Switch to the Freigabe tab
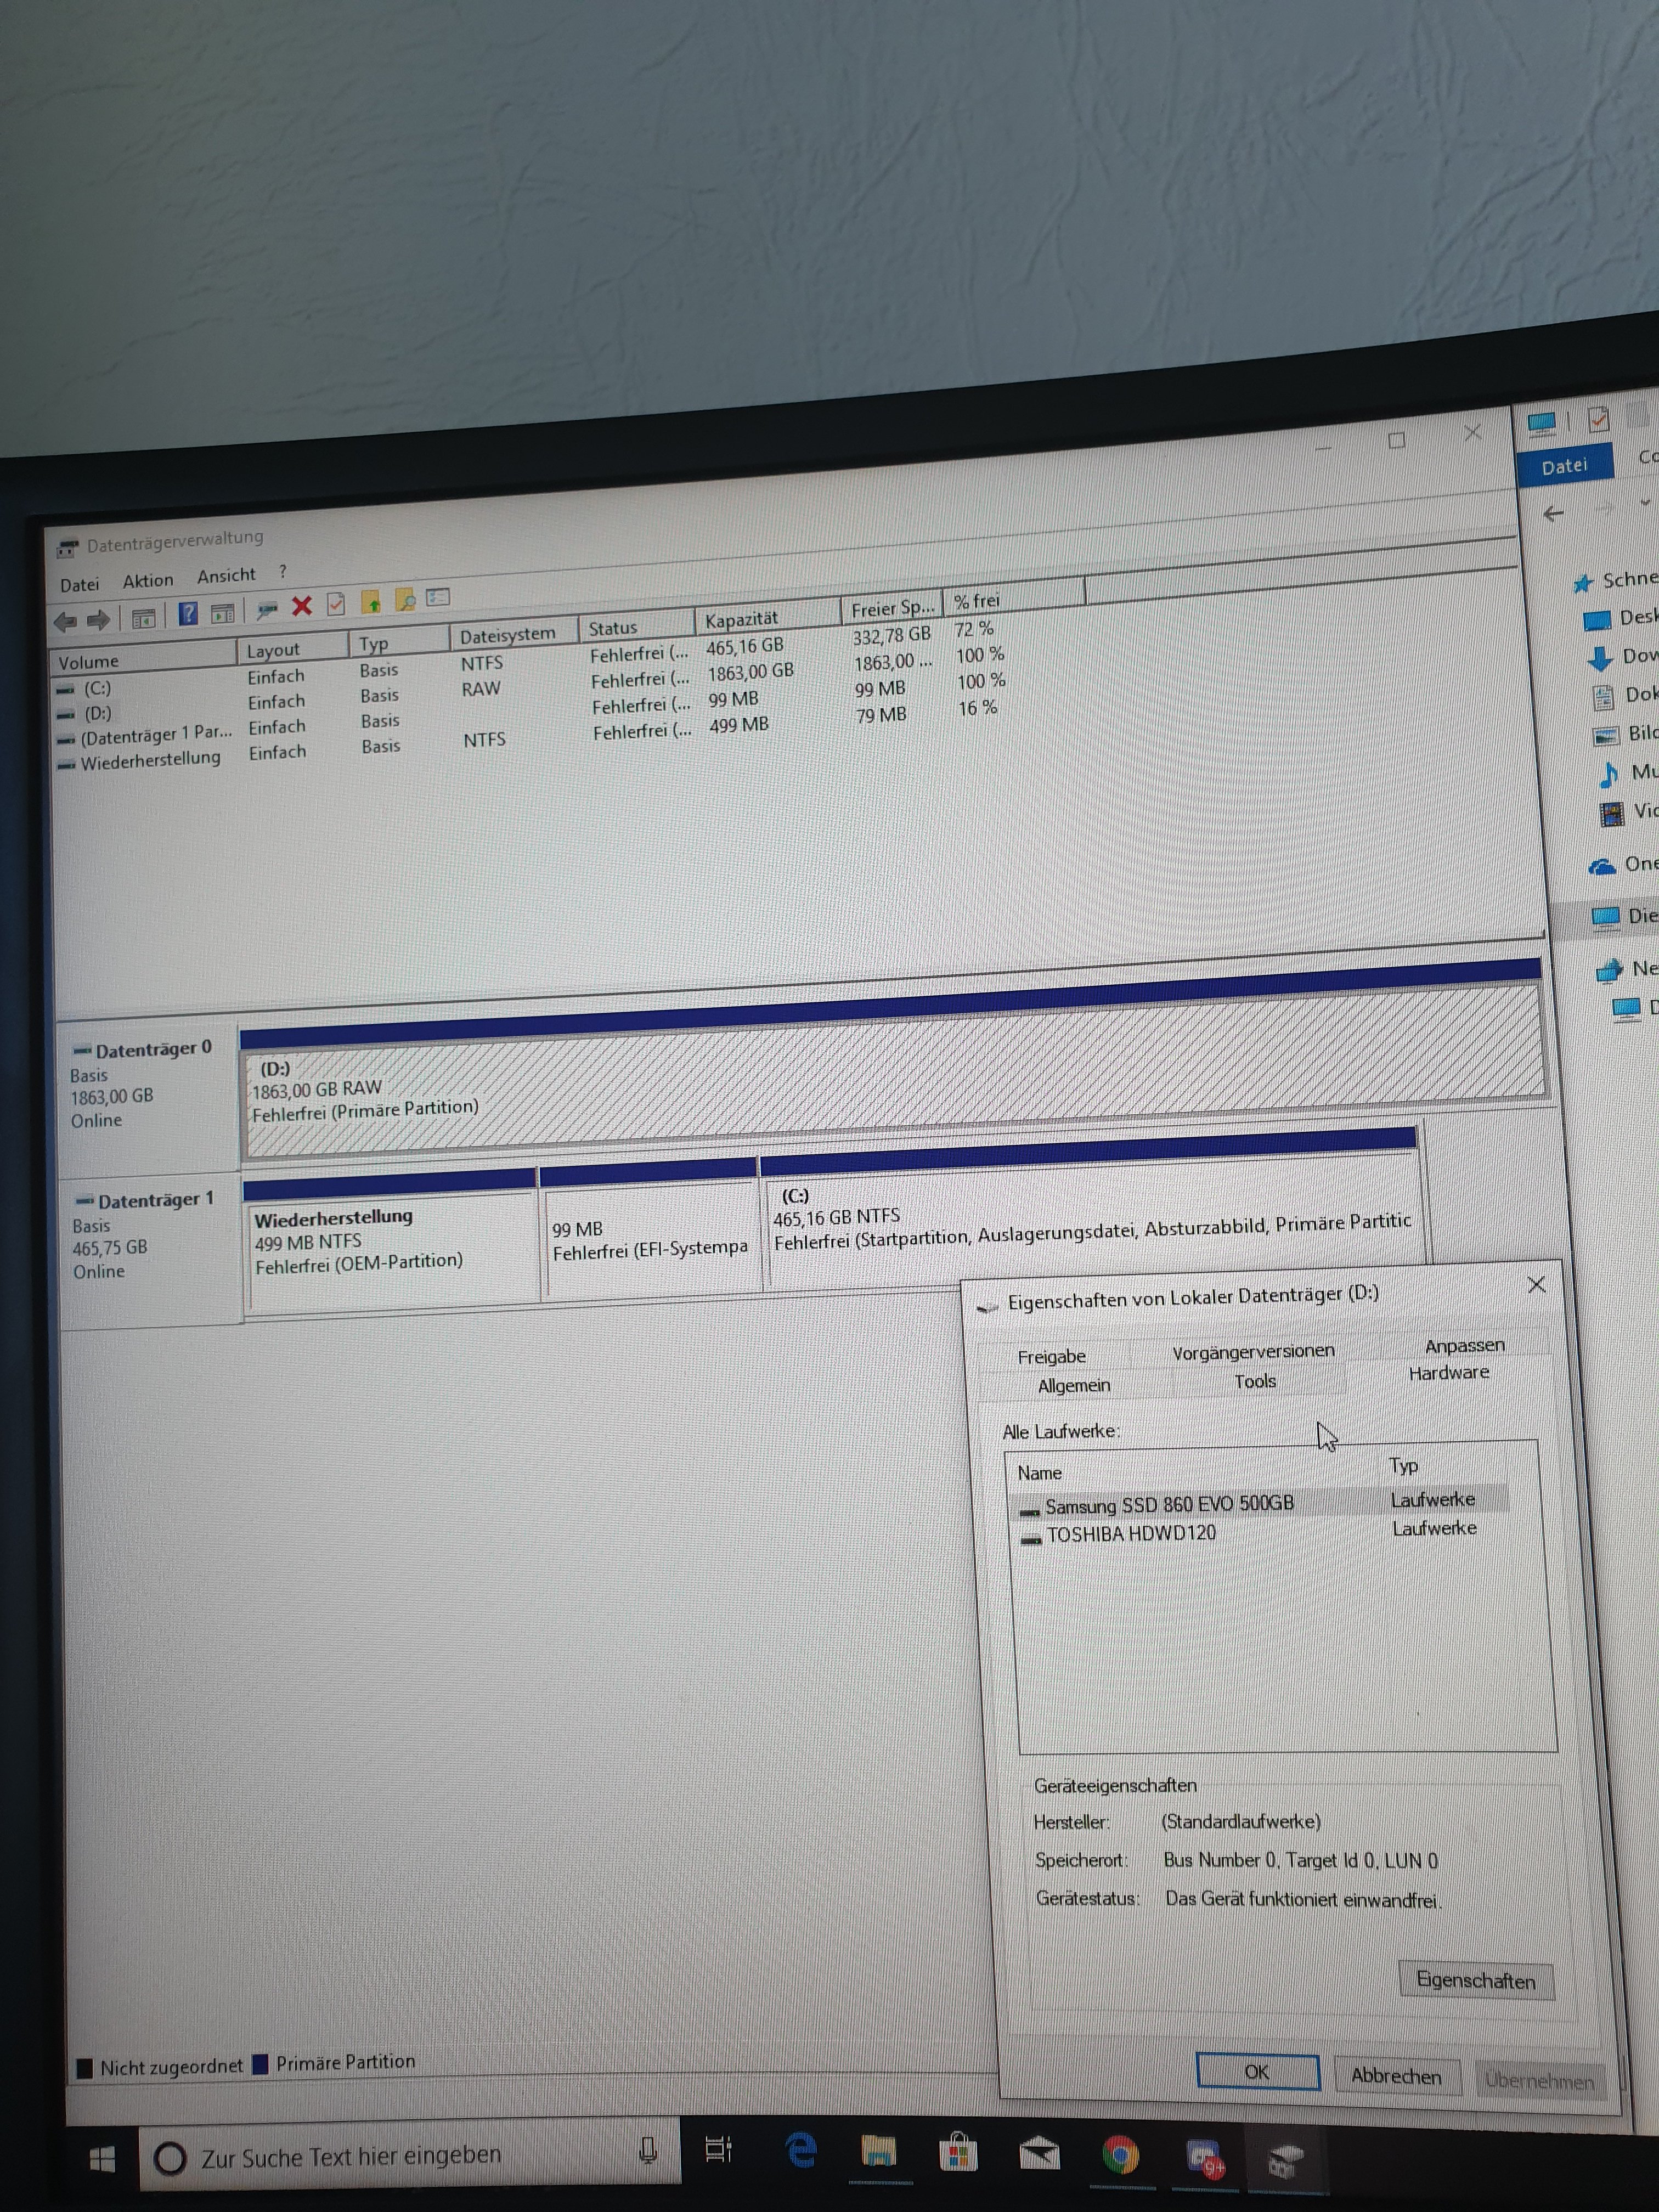This screenshot has width=1659, height=2212. (1051, 1357)
